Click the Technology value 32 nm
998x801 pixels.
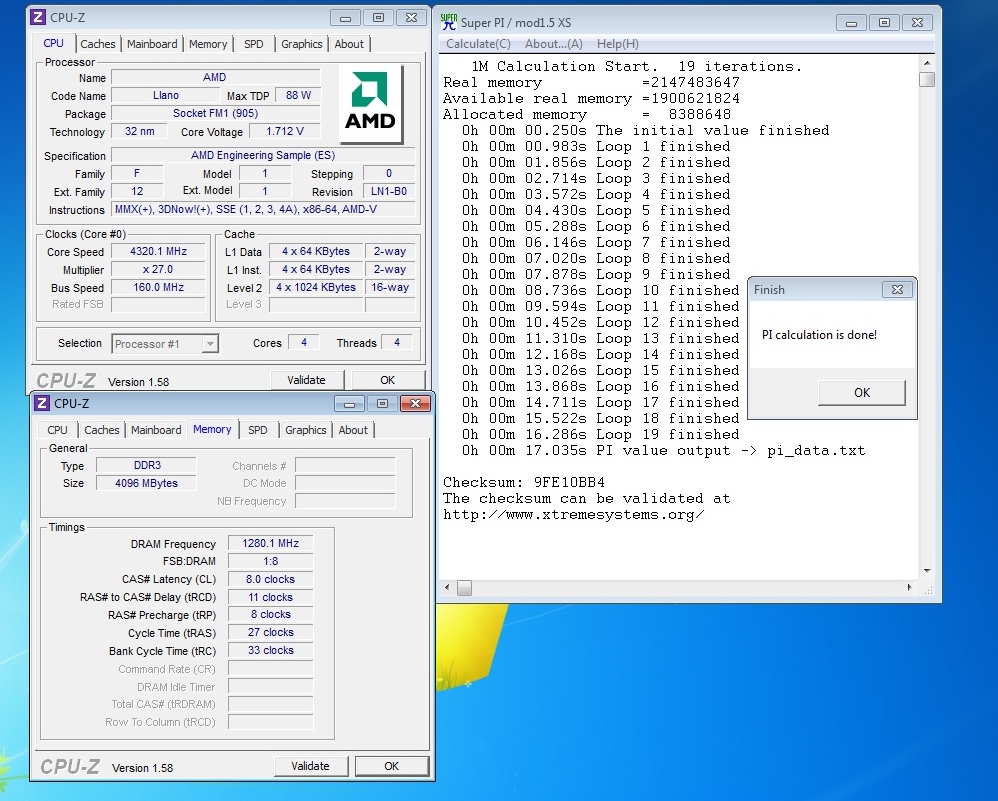(x=139, y=131)
